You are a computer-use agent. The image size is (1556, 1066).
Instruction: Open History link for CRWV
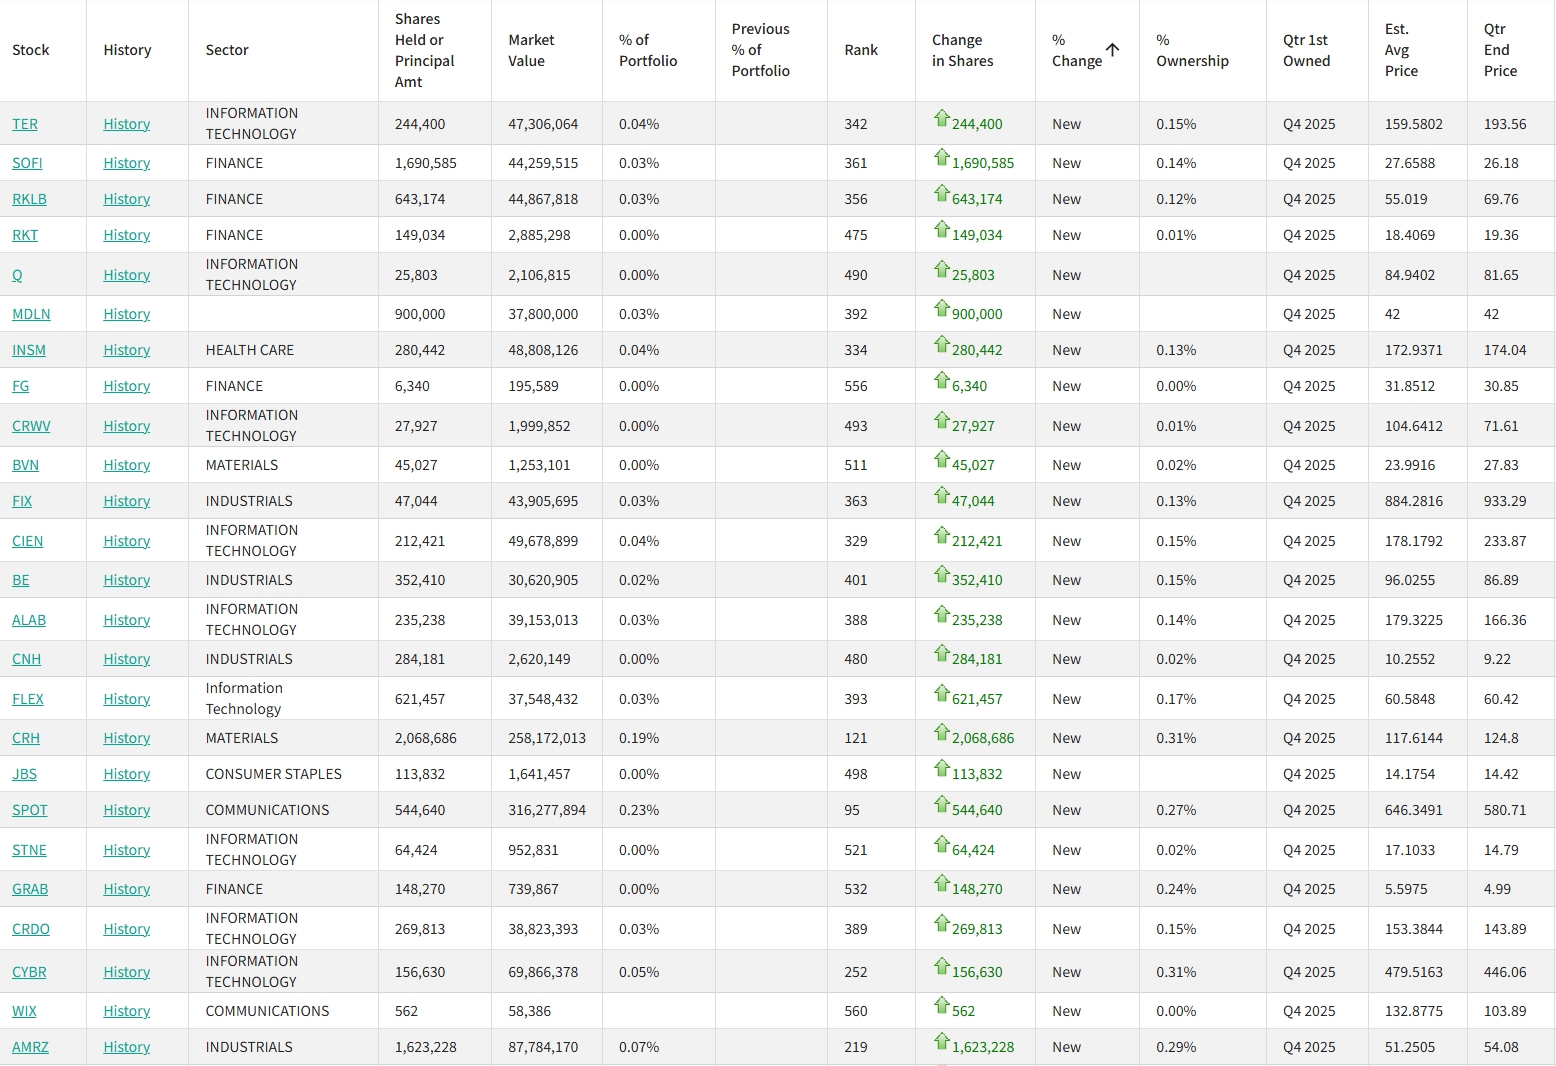pyautogui.click(x=127, y=426)
